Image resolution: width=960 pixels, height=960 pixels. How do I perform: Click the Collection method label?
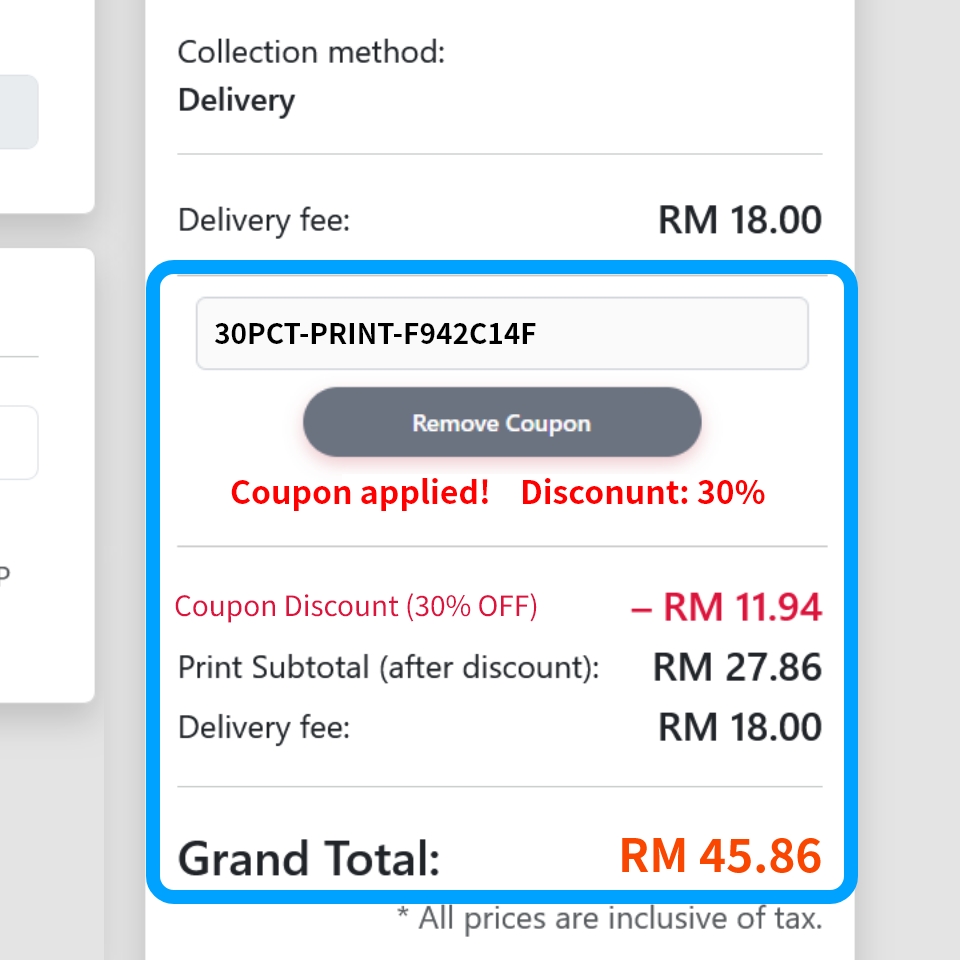(311, 52)
